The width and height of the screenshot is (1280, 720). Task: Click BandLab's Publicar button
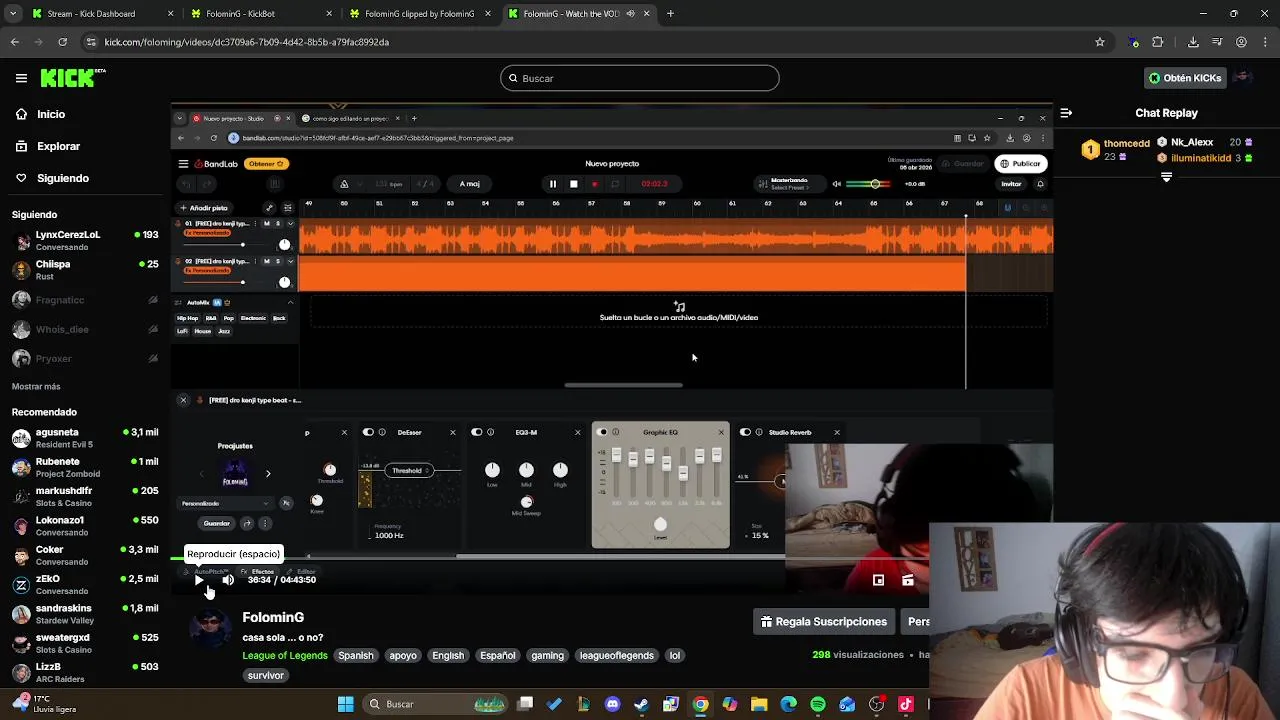click(1021, 164)
